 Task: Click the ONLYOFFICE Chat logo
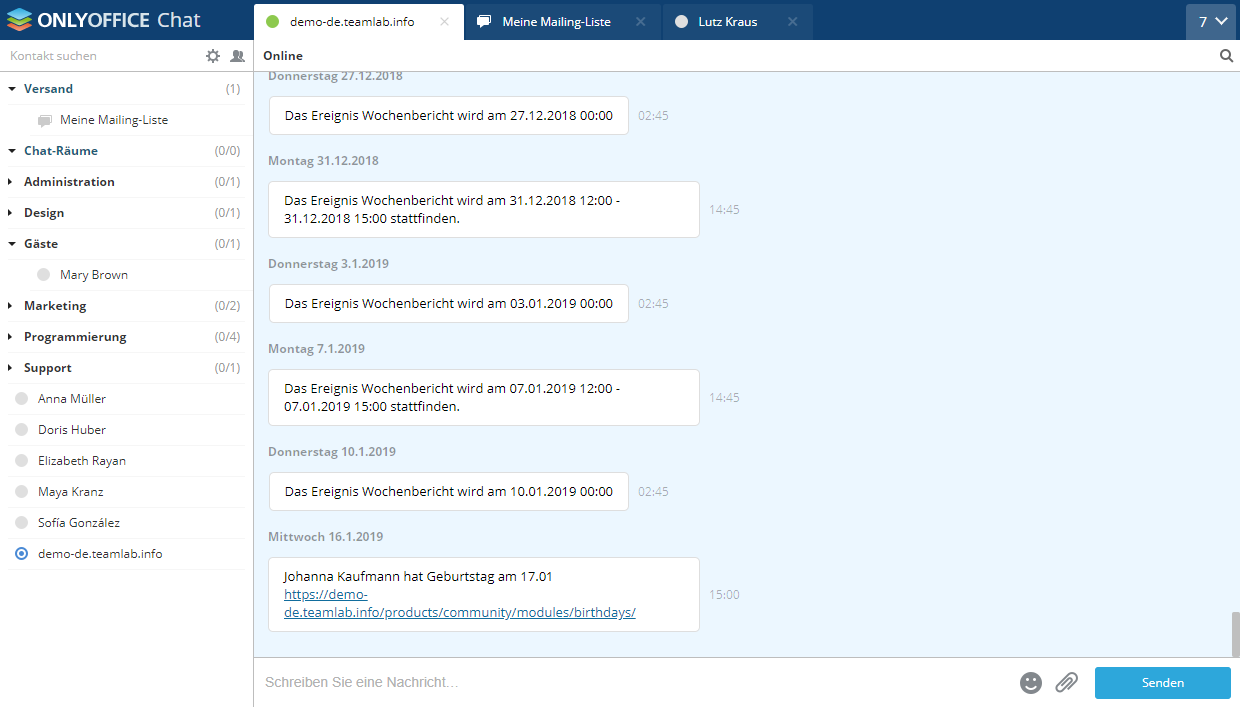tap(103, 20)
